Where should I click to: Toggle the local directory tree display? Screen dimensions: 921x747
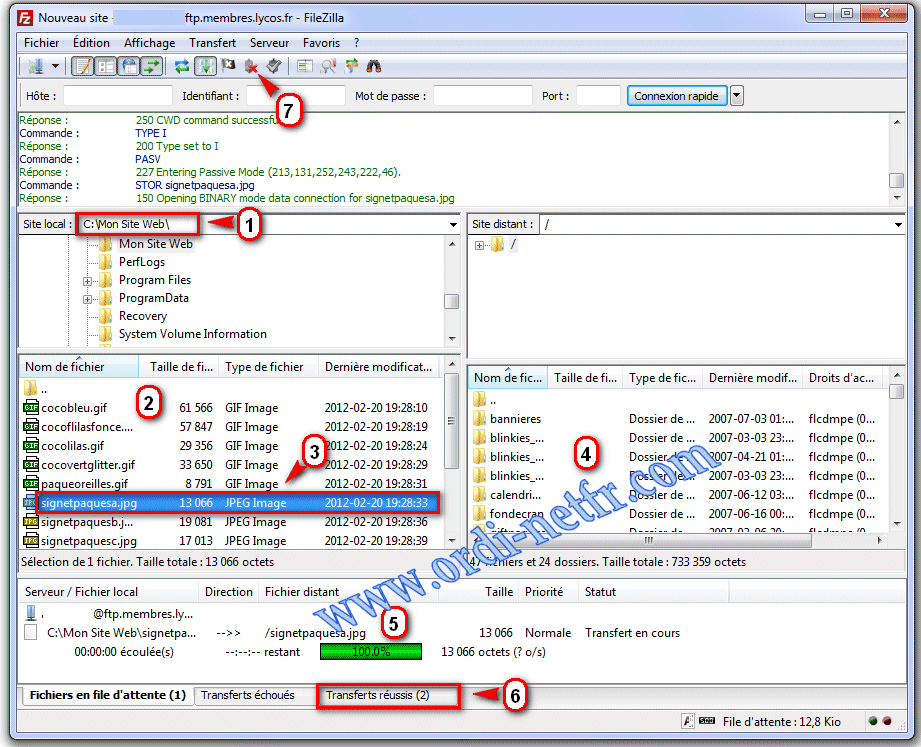coord(106,66)
